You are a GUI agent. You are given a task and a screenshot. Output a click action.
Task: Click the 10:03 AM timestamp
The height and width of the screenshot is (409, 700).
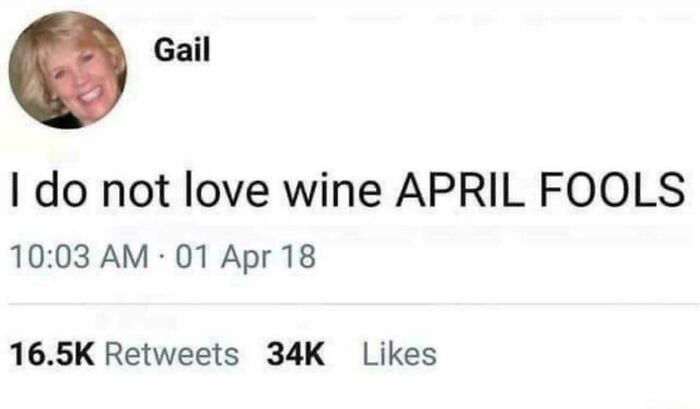pos(75,257)
